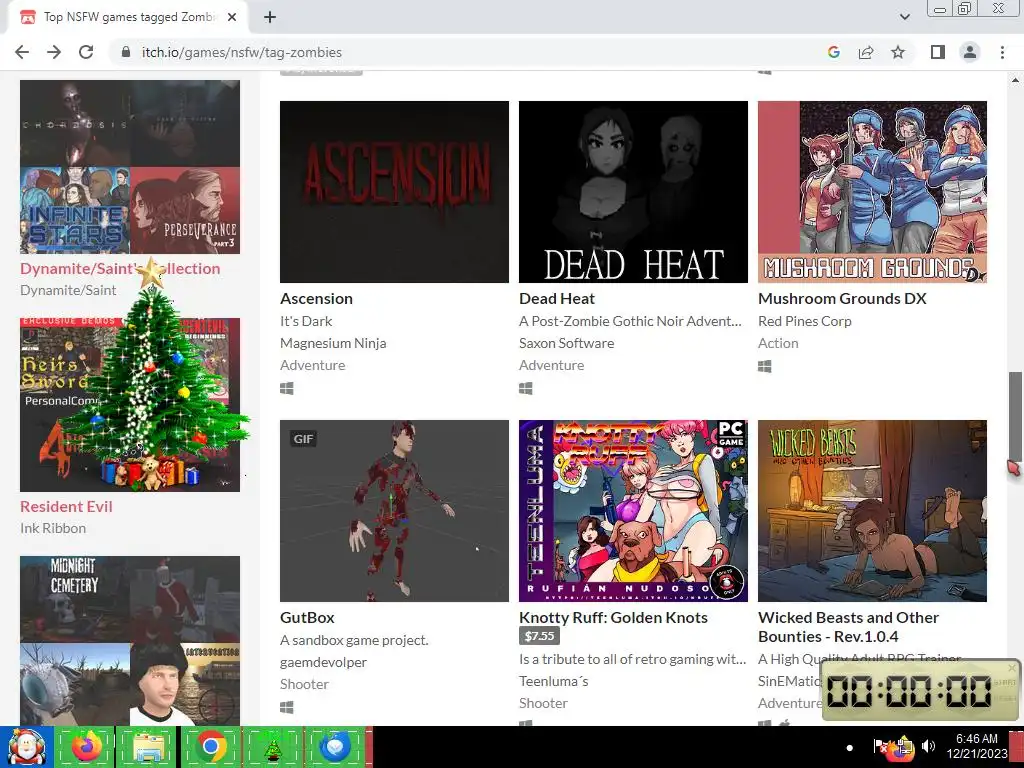1024x768 pixels.
Task: Click the Windows icon under Dead Heat
Action: [526, 389]
